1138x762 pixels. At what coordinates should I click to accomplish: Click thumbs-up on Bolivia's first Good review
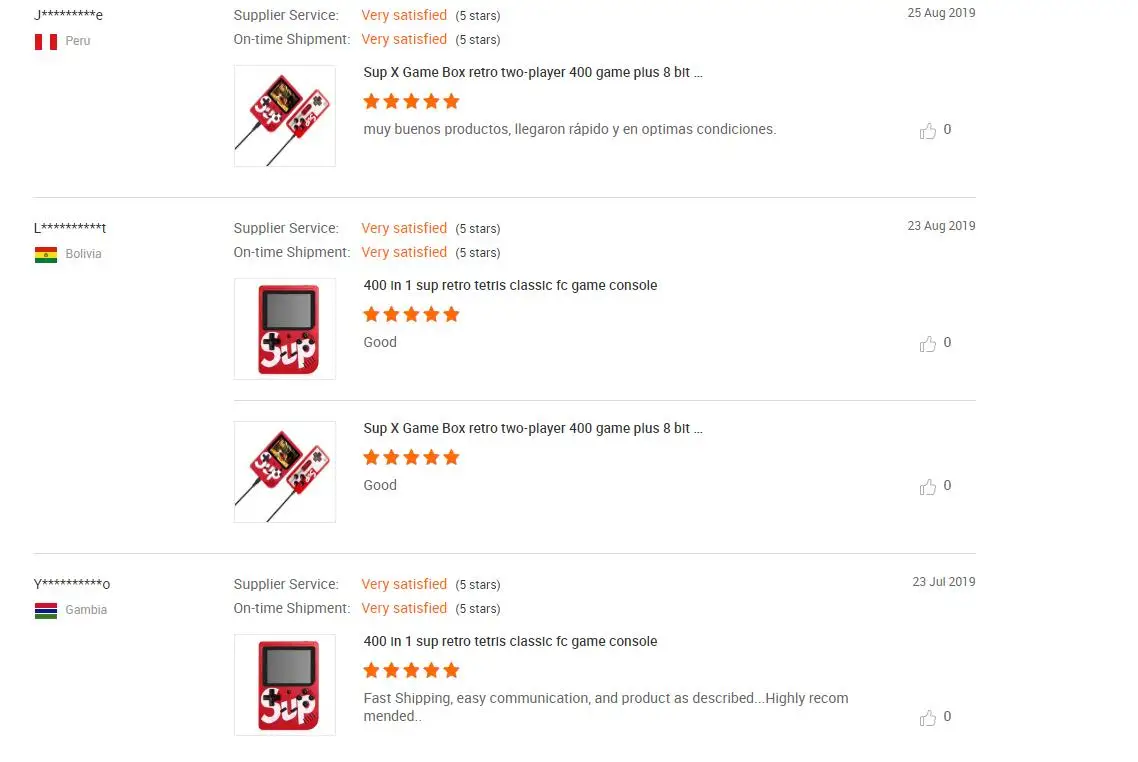pyautogui.click(x=928, y=344)
